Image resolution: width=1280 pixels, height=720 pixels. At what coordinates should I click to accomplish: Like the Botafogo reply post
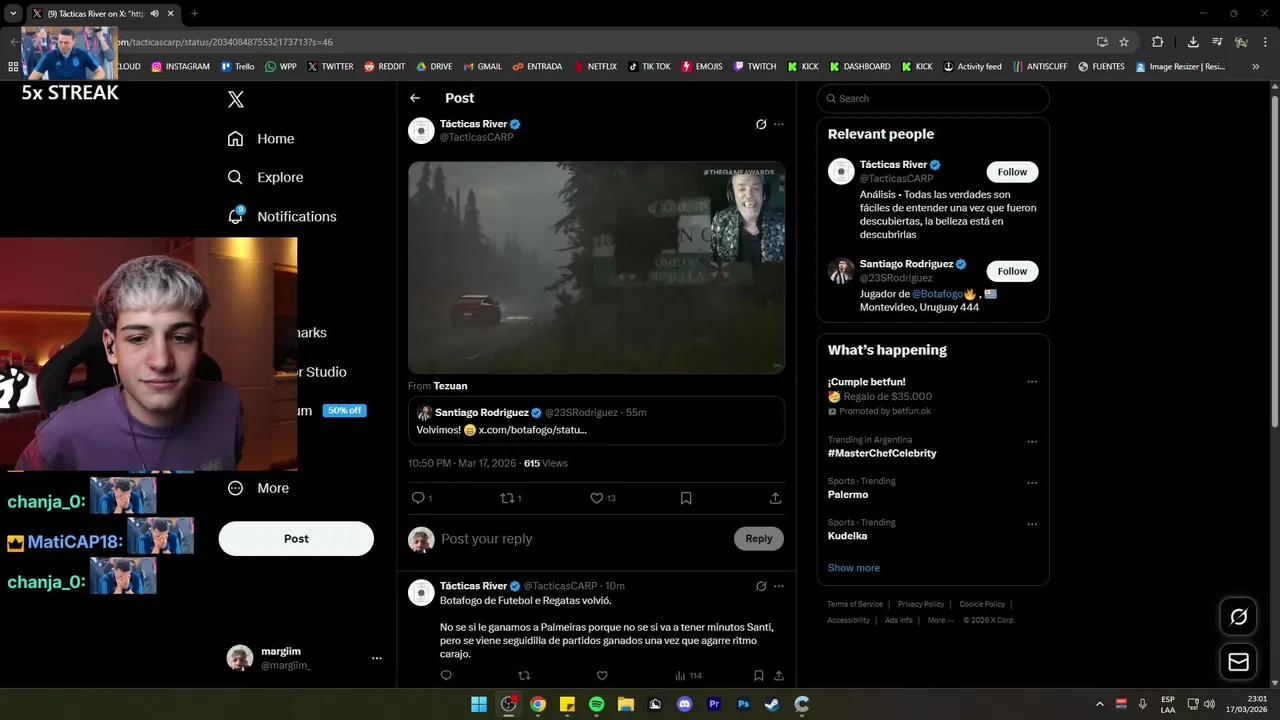602,676
